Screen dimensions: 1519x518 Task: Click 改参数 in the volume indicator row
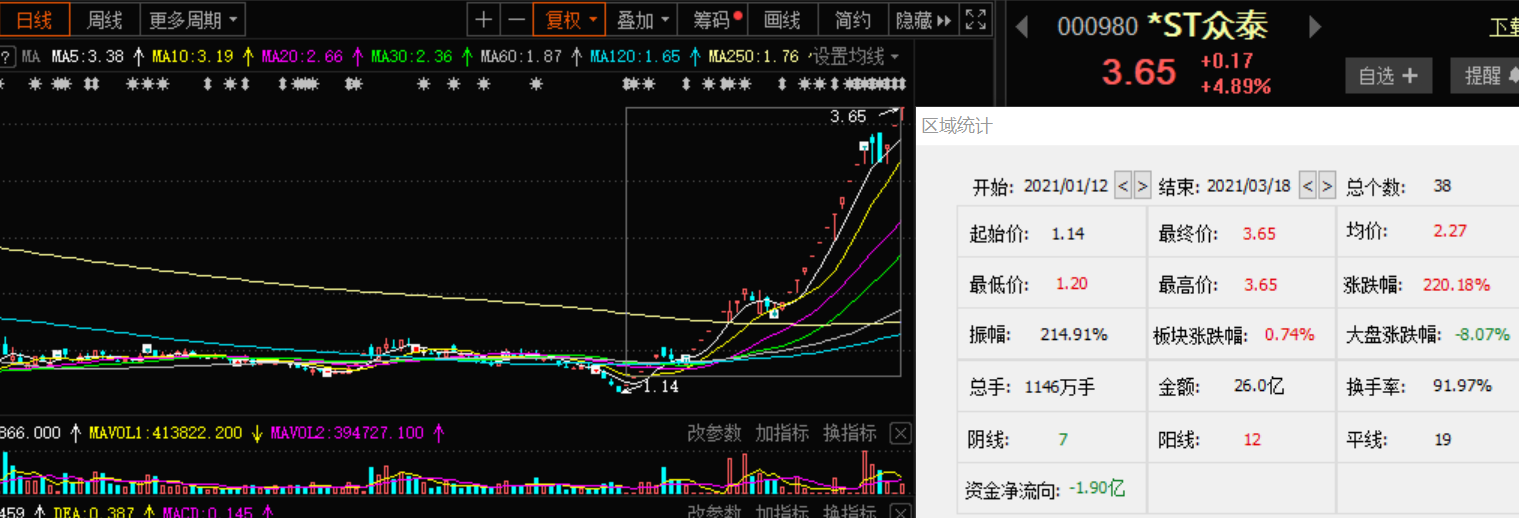714,433
